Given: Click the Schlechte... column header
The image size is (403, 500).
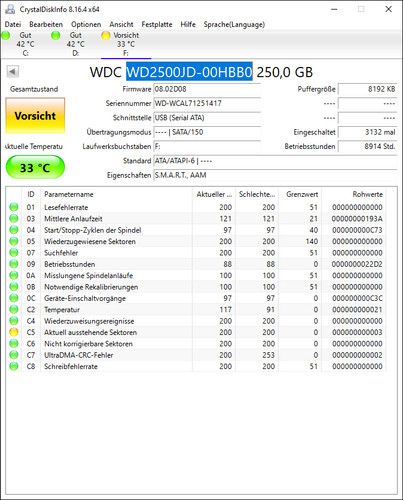Looking at the screenshot, I should 257,194.
